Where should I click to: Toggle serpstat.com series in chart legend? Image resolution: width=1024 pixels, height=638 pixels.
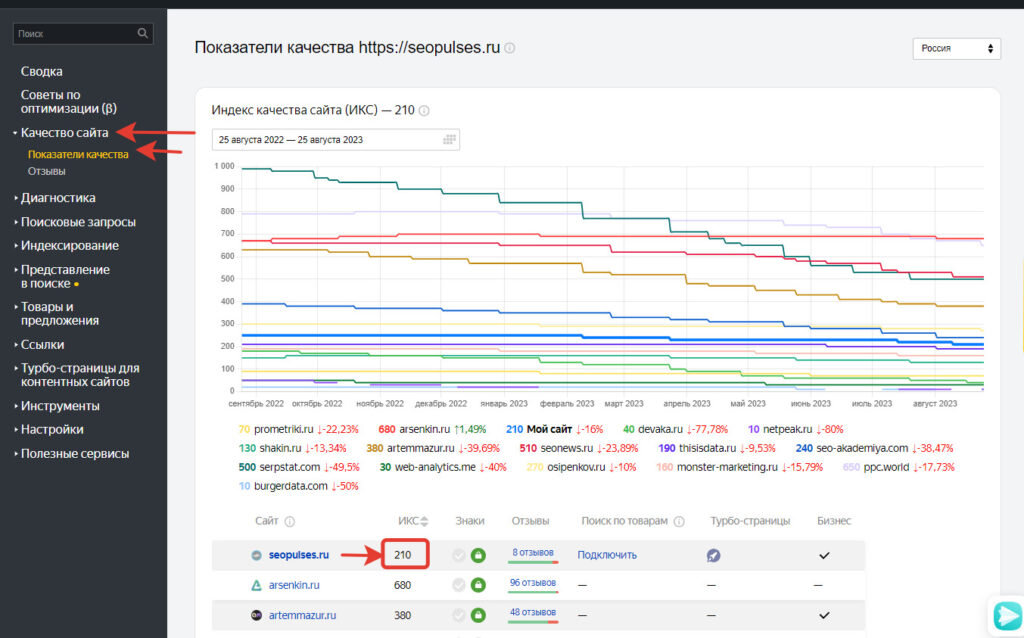[299, 467]
